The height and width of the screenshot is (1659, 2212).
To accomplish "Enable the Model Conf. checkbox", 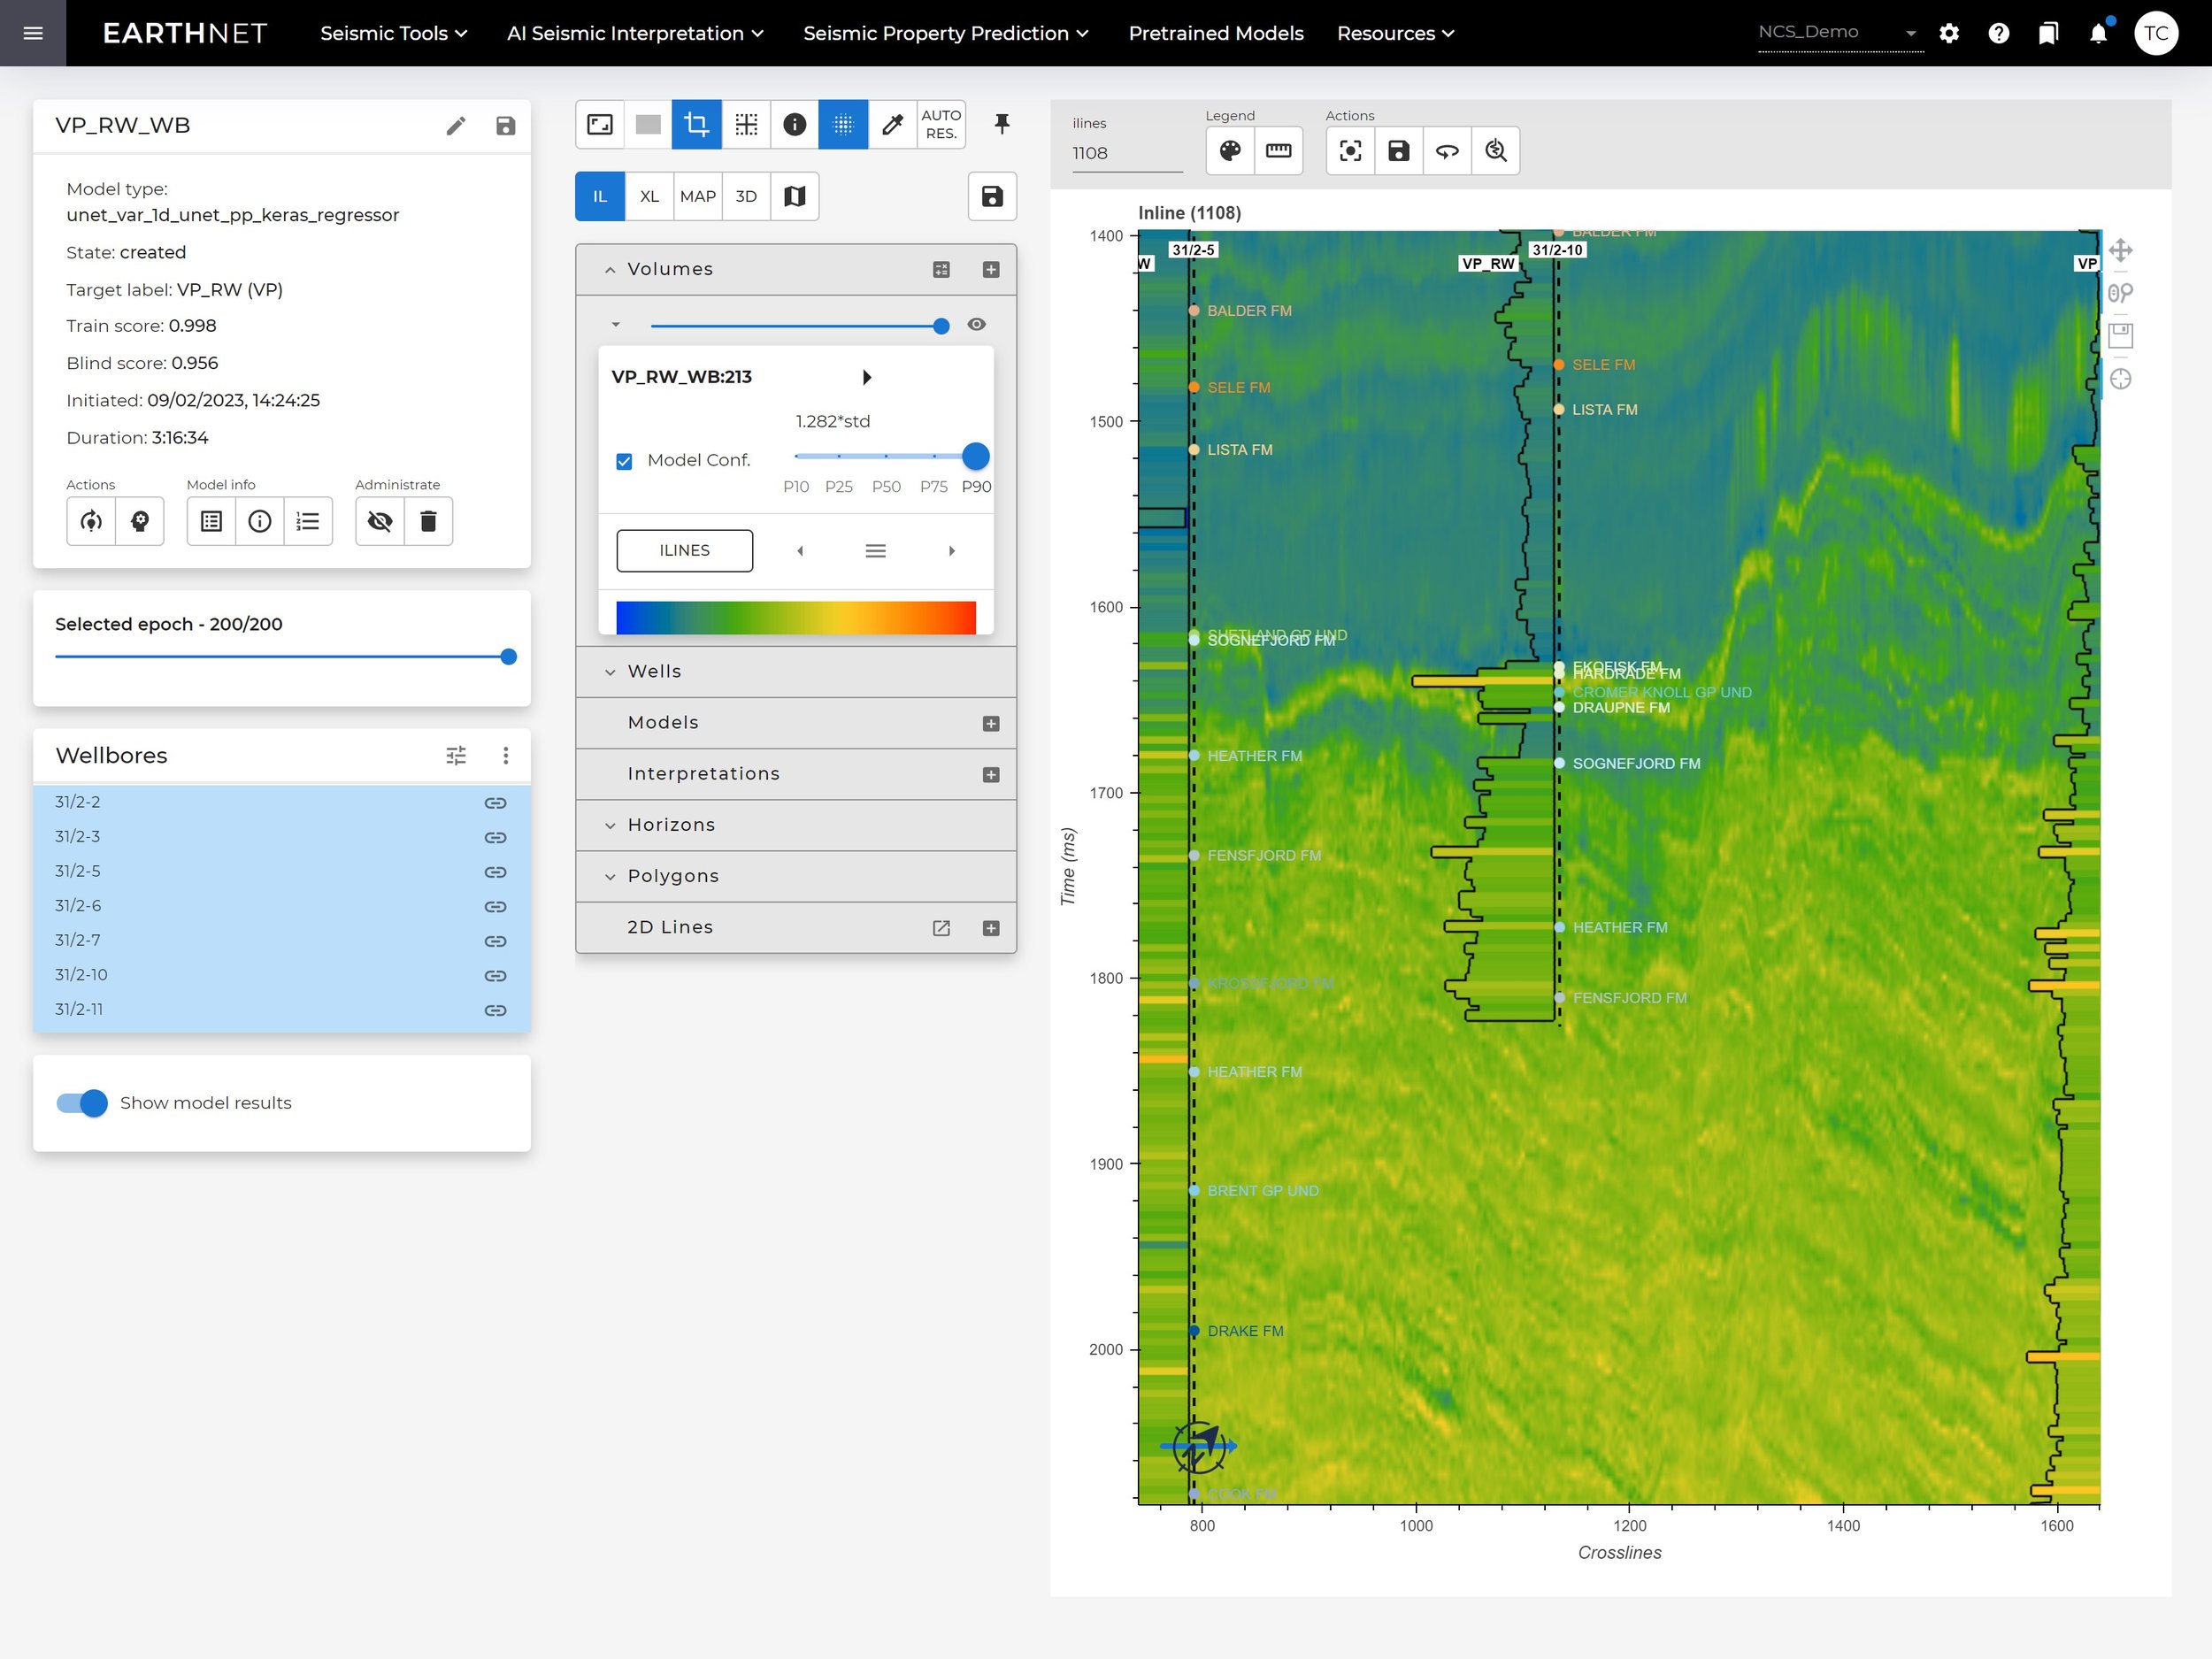I will point(624,461).
